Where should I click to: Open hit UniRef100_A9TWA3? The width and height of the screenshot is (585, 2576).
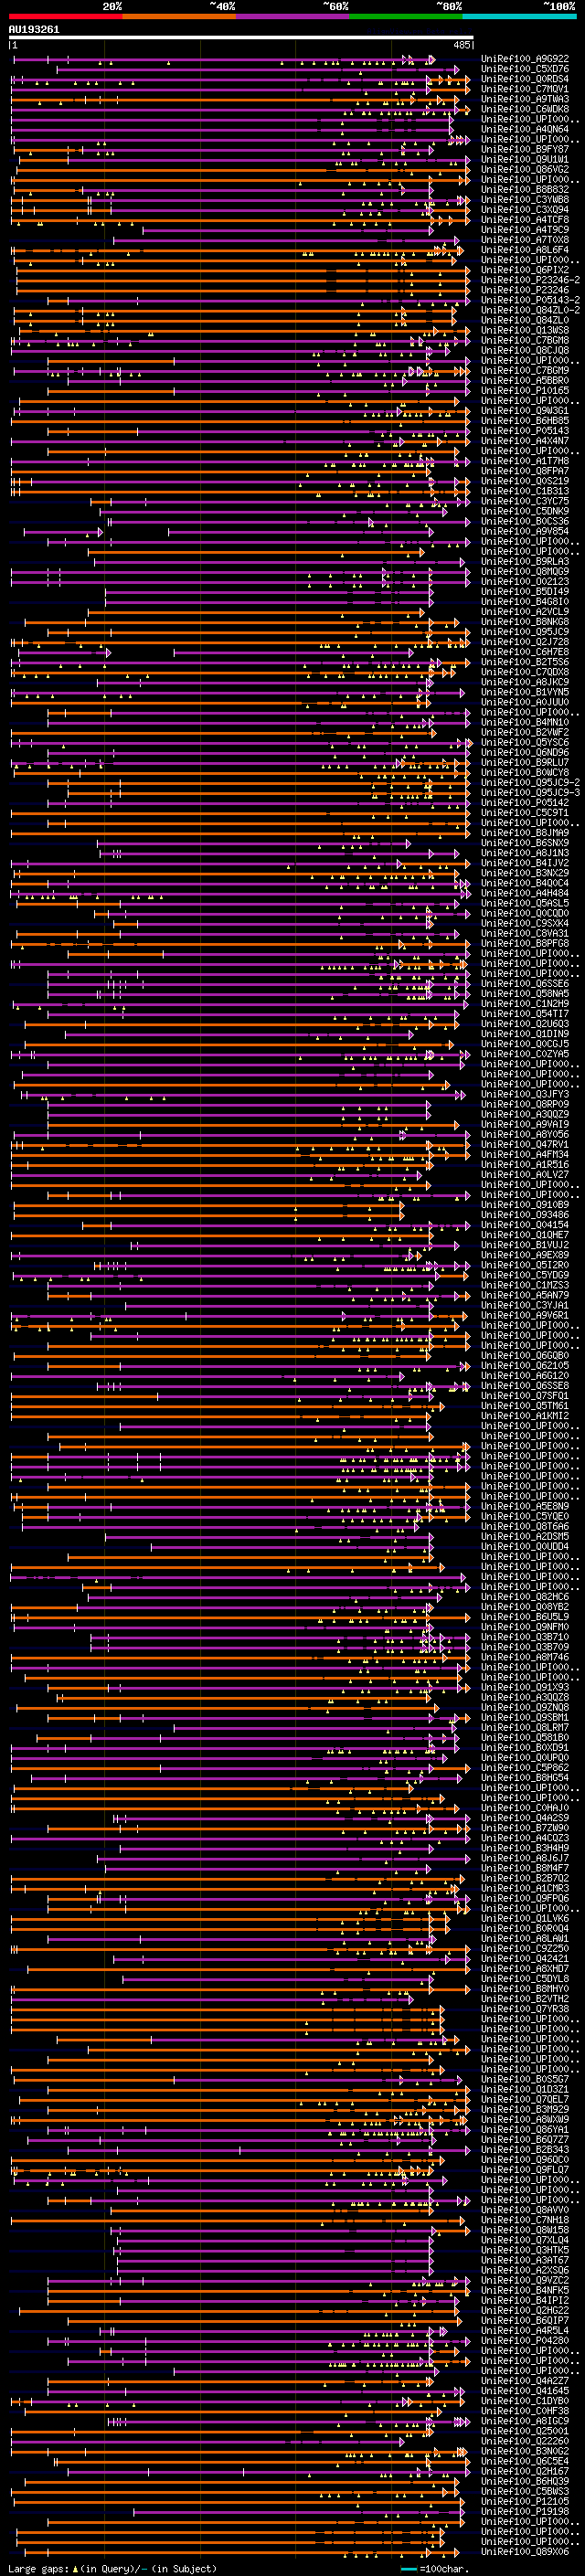[525, 99]
